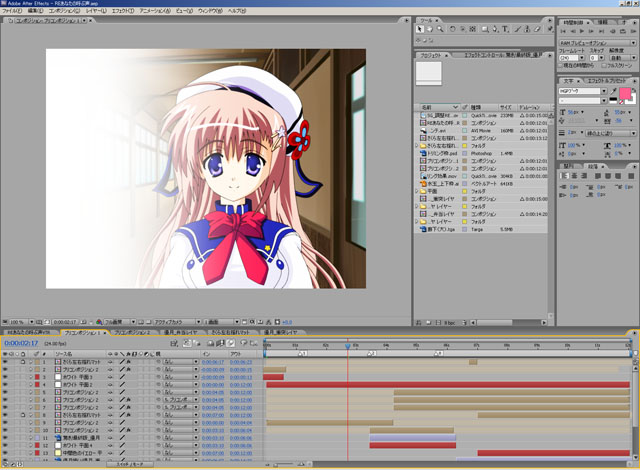Switch to the Pre-composition 2 timeline tab
This screenshot has height=470, width=640.
click(x=132, y=333)
